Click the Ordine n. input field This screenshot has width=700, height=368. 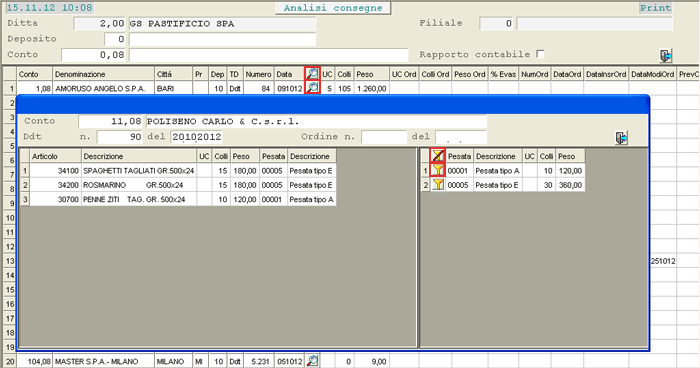(x=384, y=137)
